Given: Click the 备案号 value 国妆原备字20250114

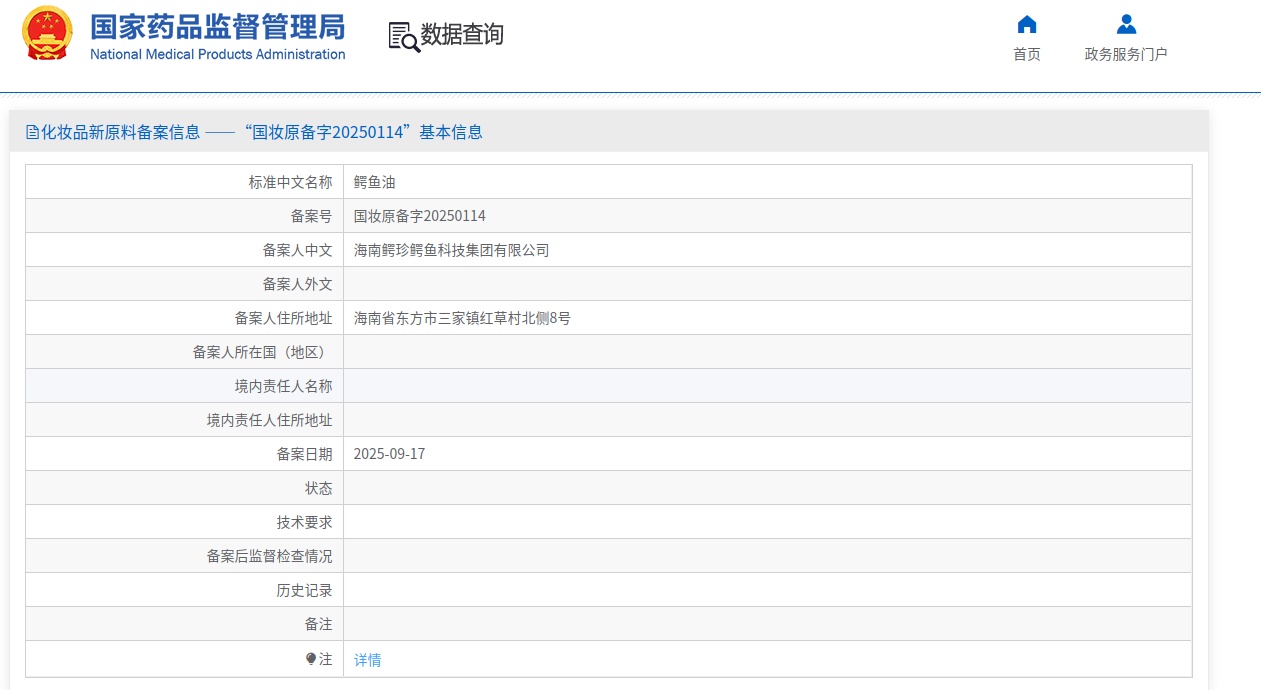Looking at the screenshot, I should [x=419, y=216].
